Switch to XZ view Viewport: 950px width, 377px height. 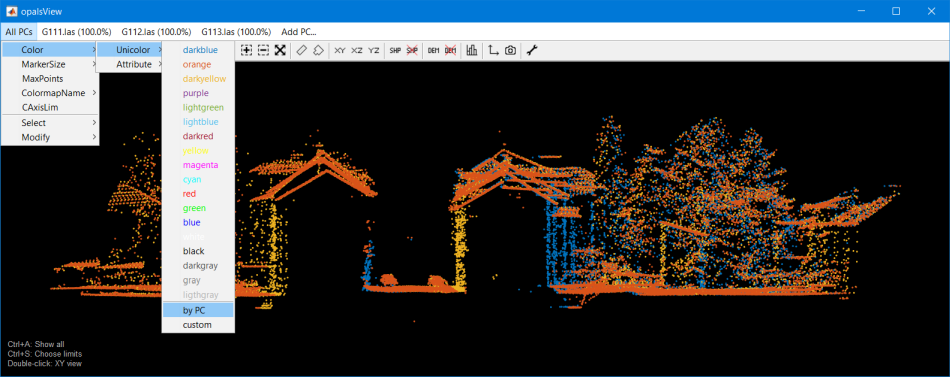357,50
